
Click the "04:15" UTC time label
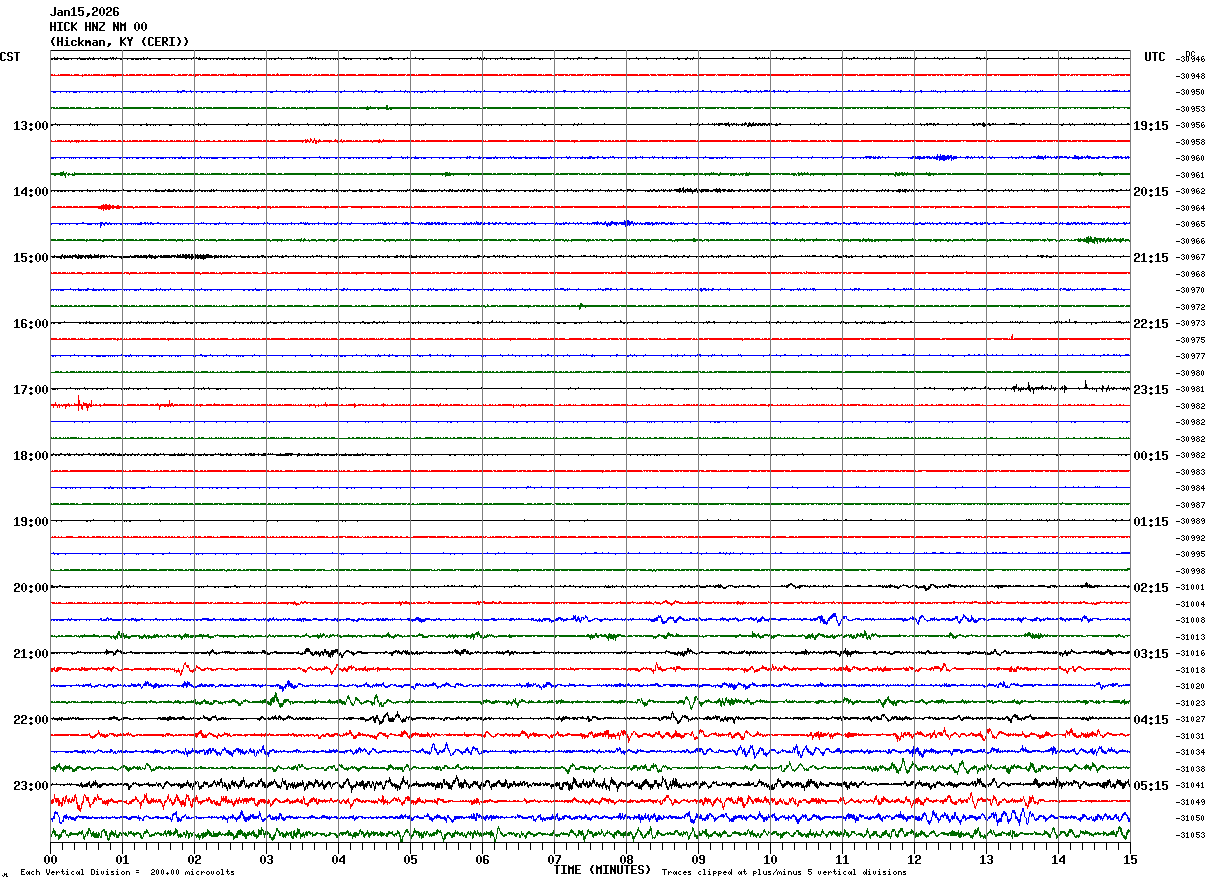[x=1151, y=720]
